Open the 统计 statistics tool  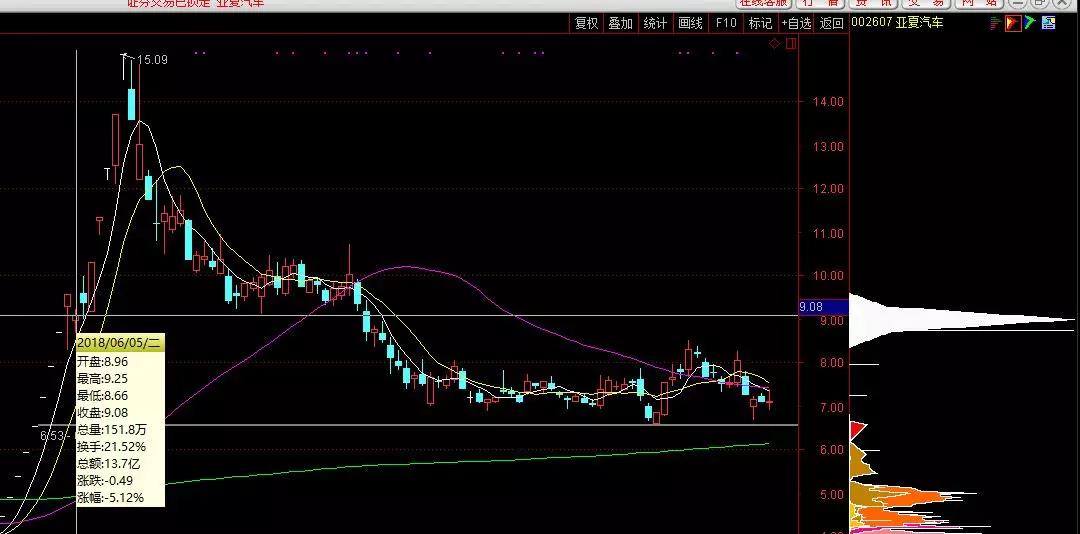coord(655,23)
